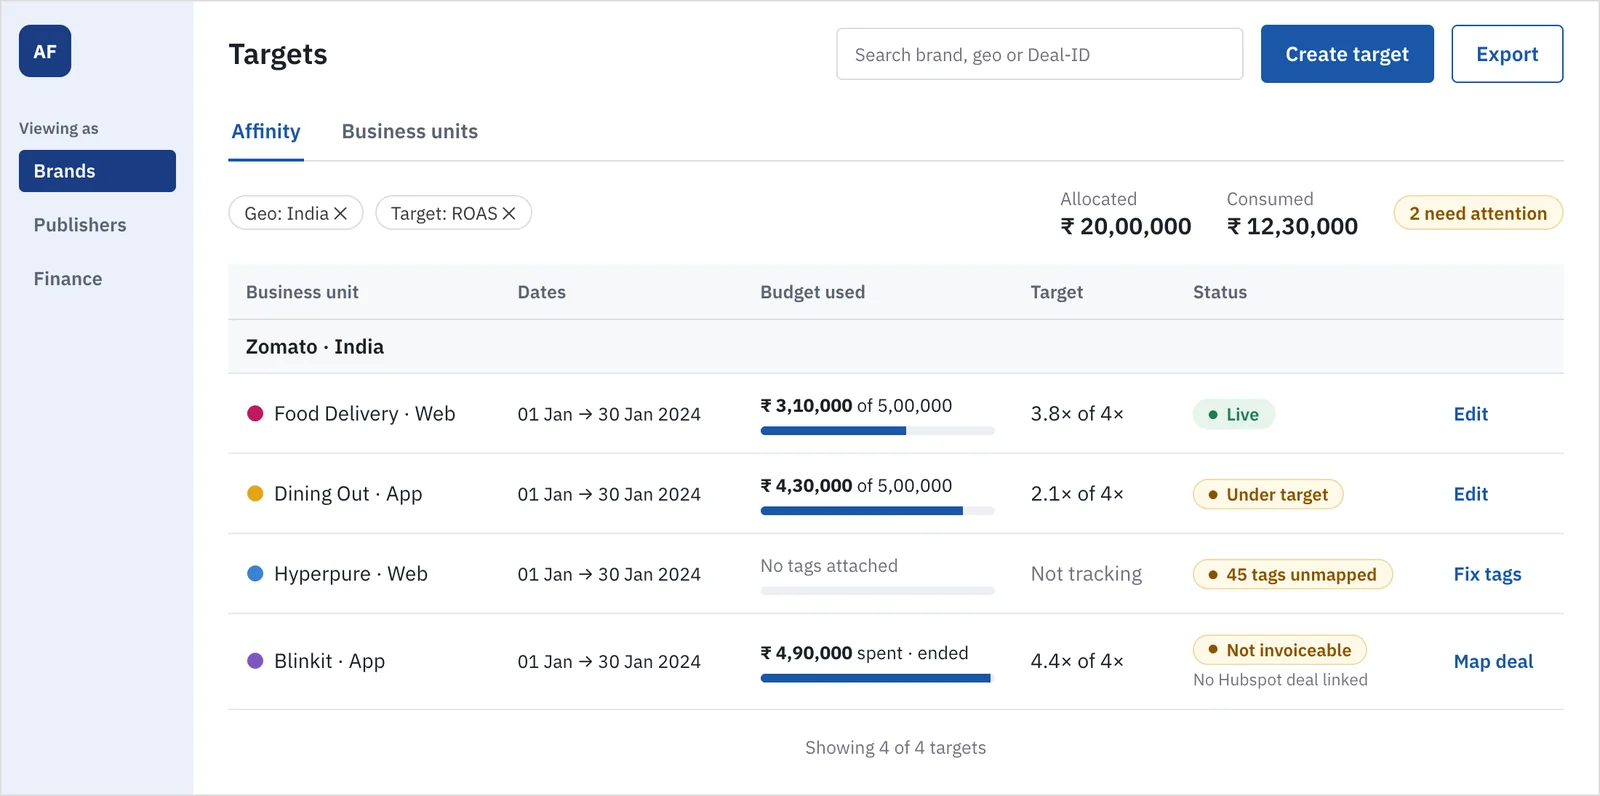This screenshot has width=1600, height=796.
Task: Edit the Dining Out · App target
Action: pos(1470,494)
